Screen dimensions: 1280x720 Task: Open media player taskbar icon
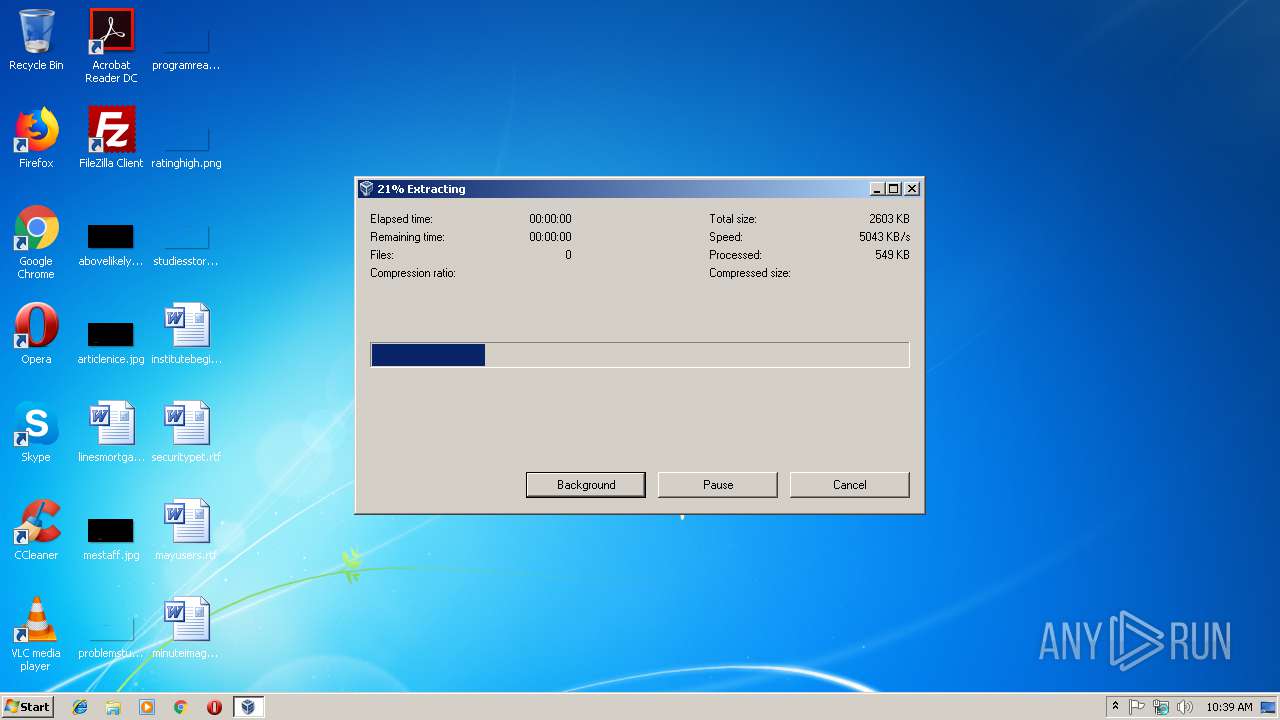coord(147,707)
